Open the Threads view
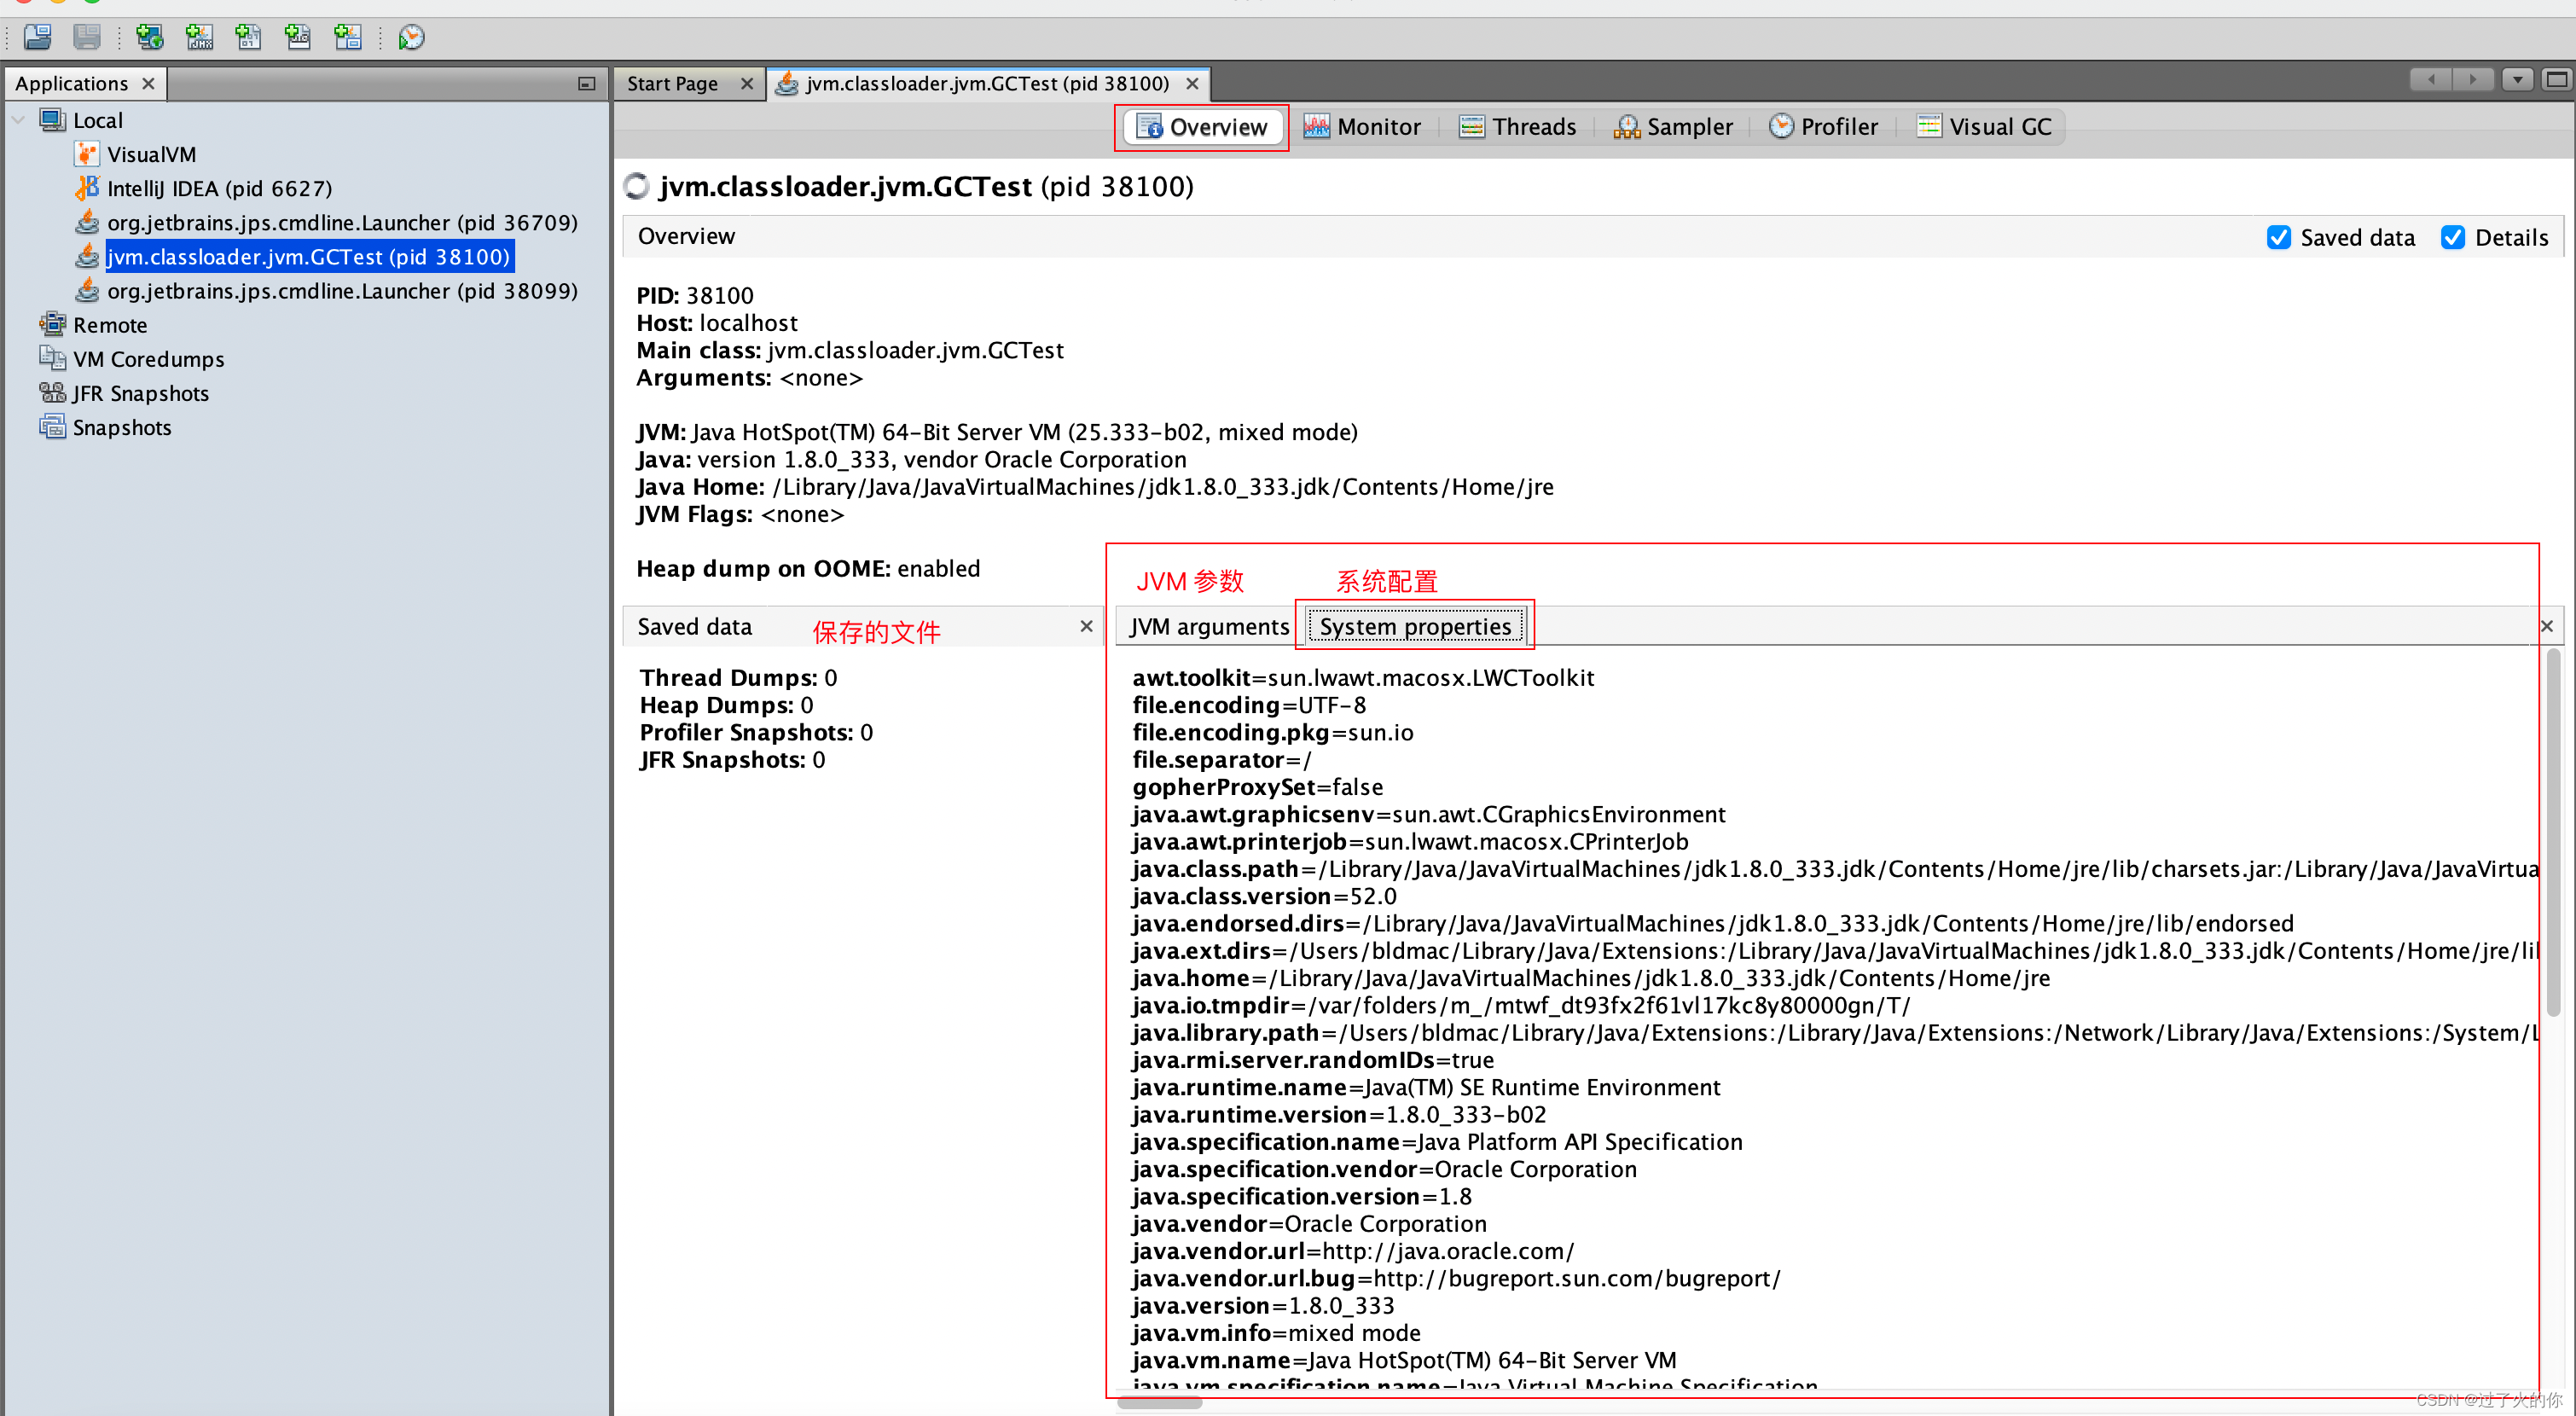 (1517, 127)
